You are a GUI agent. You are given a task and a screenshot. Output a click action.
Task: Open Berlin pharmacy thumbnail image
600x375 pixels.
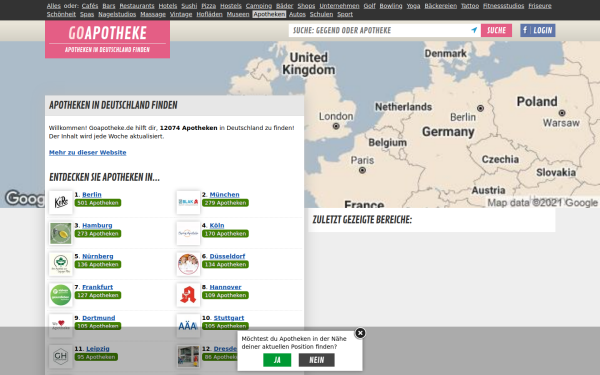pos(61,202)
